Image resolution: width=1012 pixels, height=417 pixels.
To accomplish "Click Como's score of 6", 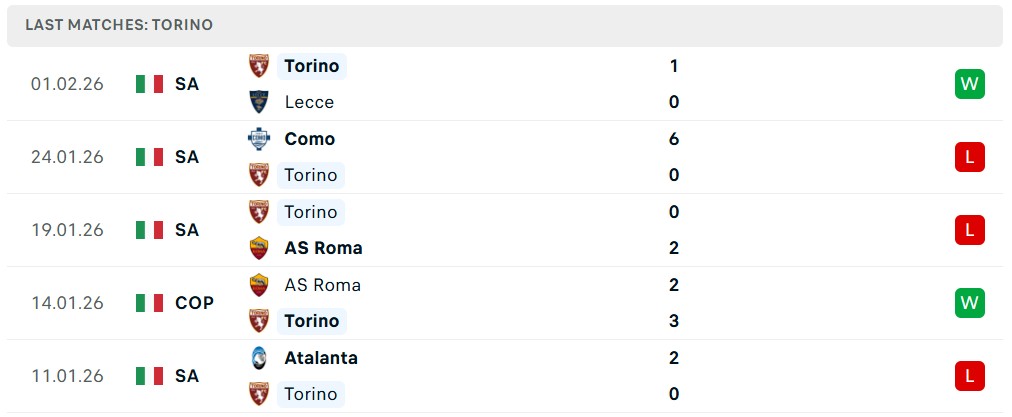I will tap(674, 139).
